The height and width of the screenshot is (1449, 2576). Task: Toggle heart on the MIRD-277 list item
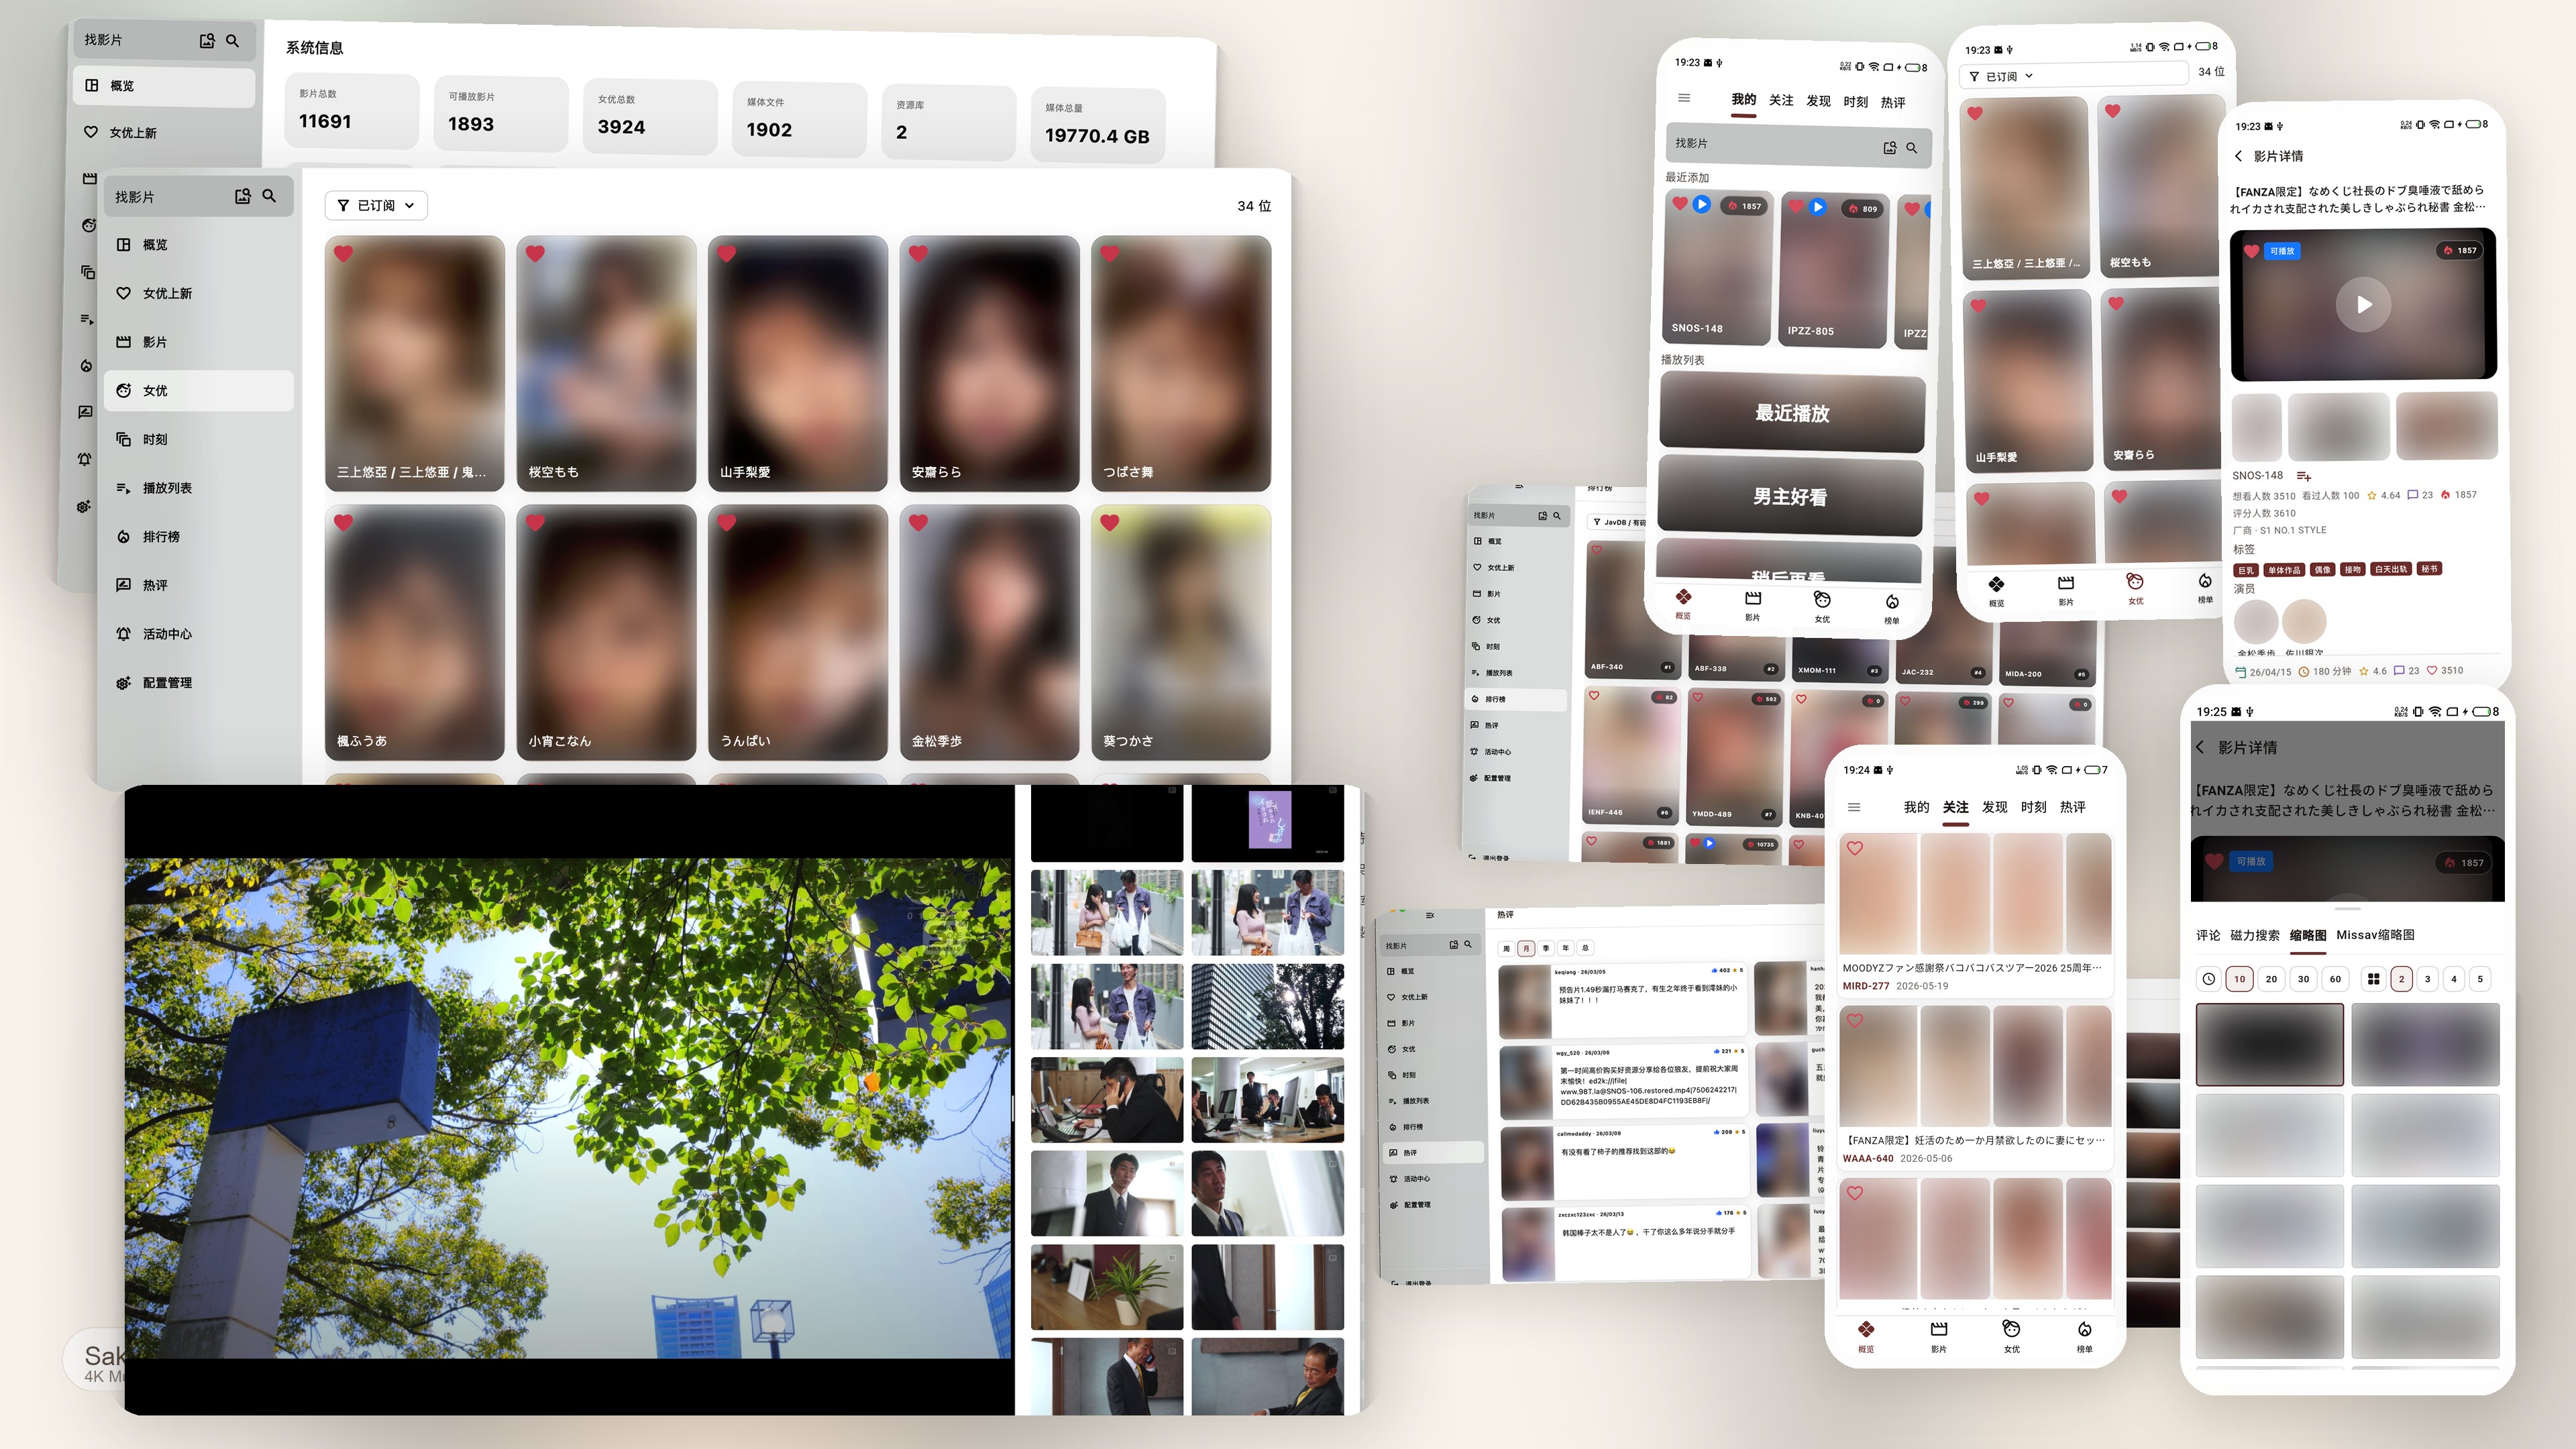point(1855,848)
